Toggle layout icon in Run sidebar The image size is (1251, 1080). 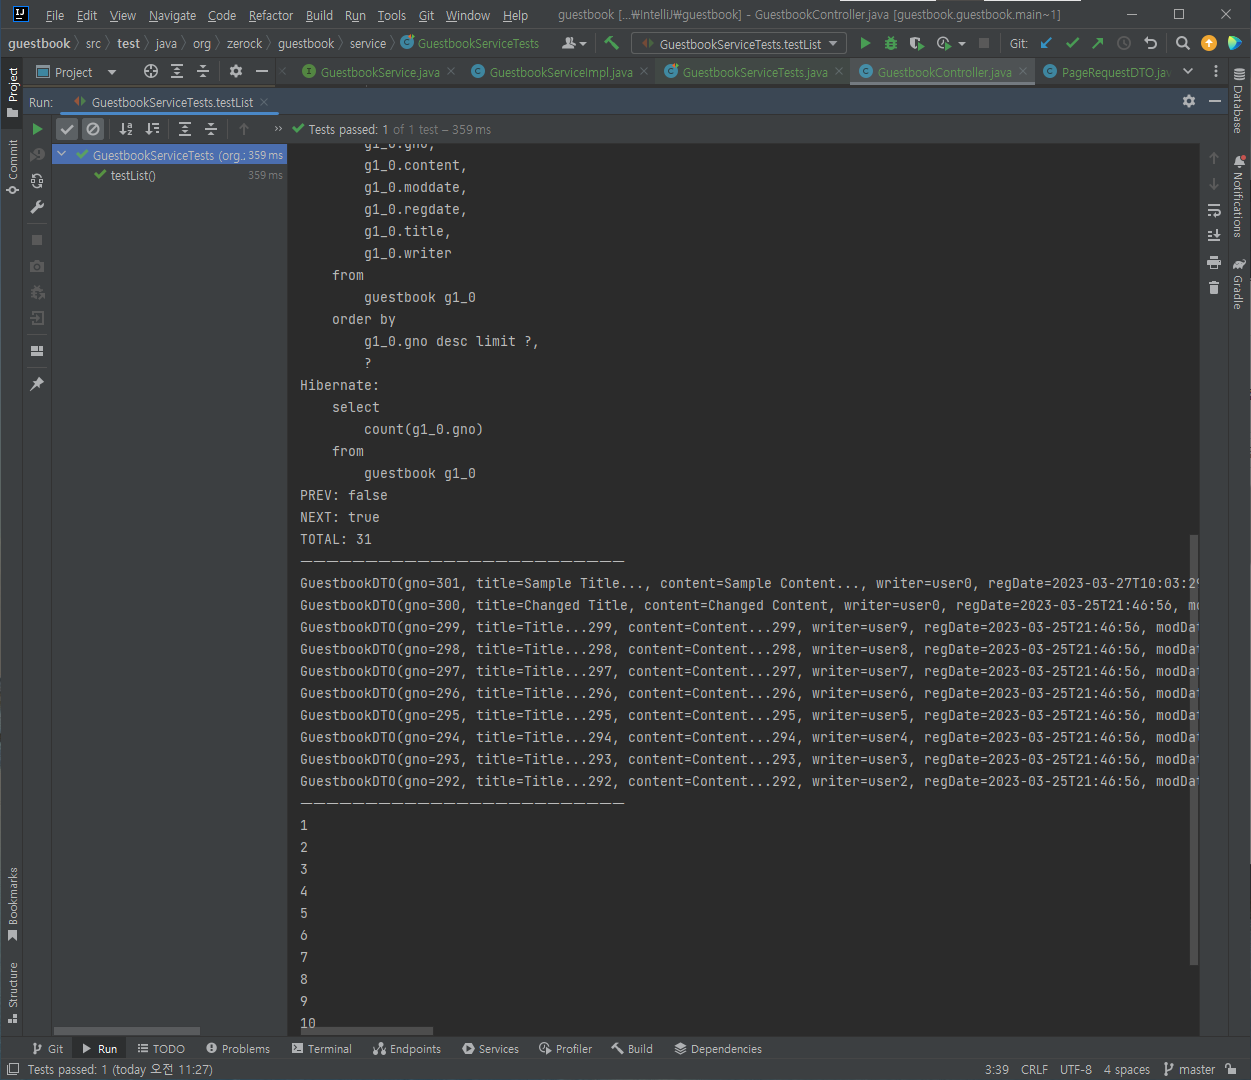(x=37, y=351)
